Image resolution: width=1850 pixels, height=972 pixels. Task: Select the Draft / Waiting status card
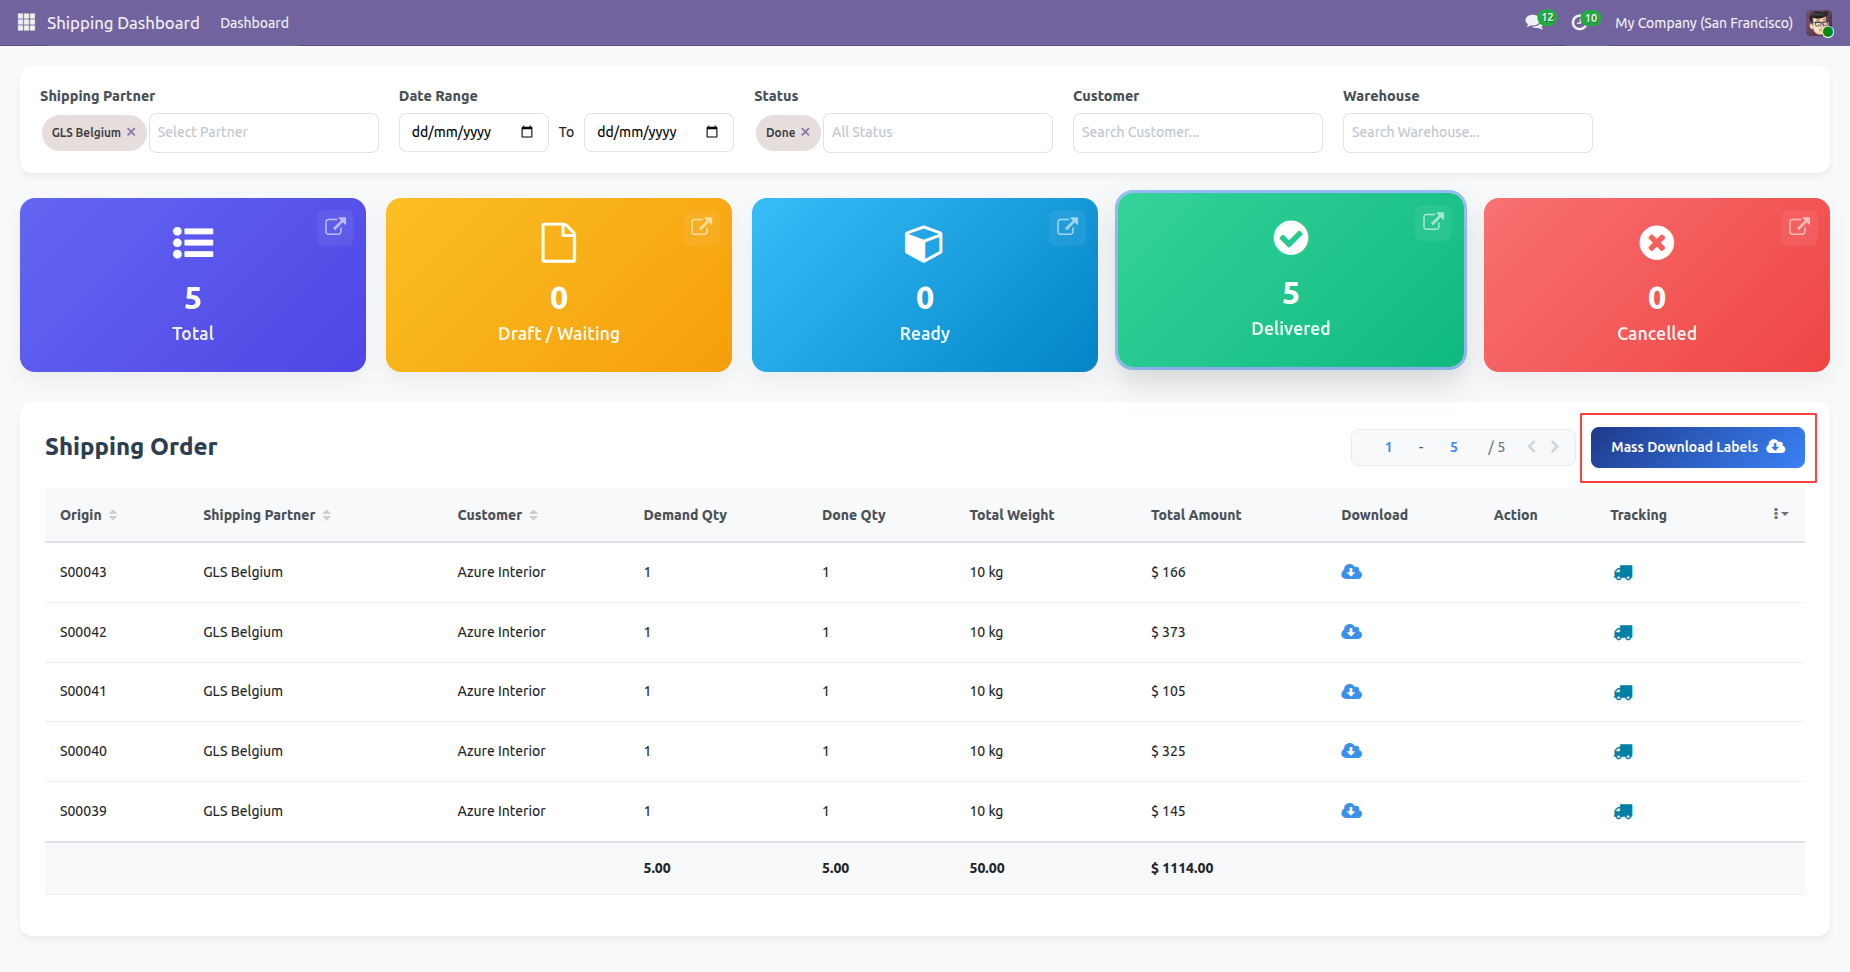point(558,285)
